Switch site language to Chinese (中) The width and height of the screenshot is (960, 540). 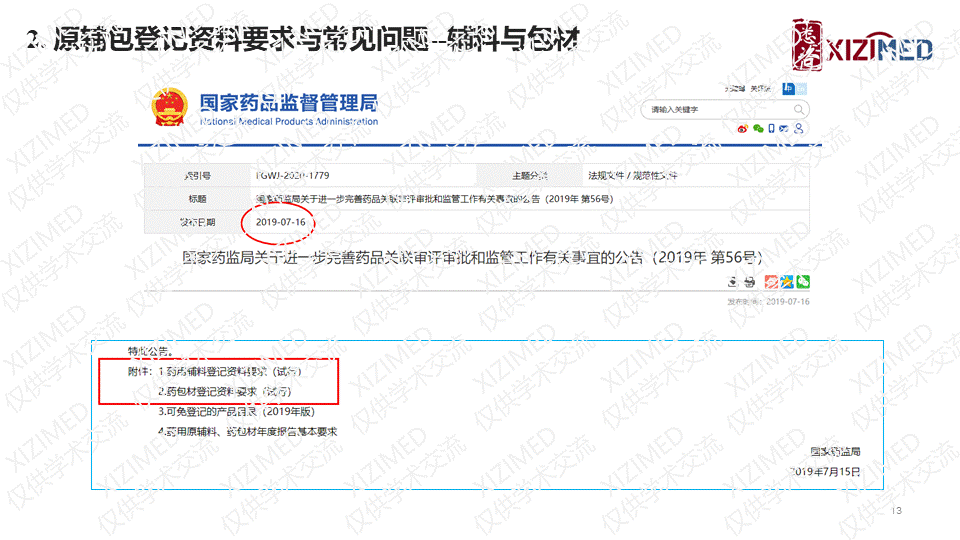(x=788, y=88)
